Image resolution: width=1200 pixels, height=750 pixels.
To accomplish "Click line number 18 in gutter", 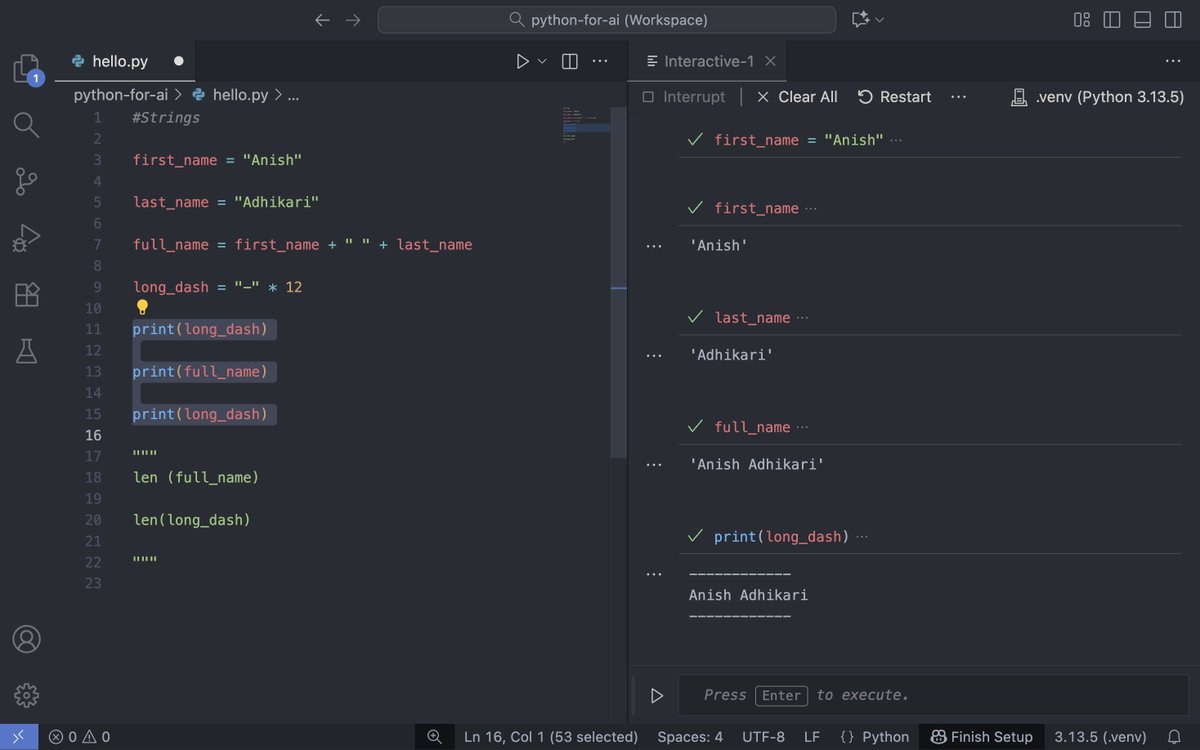I will point(93,478).
